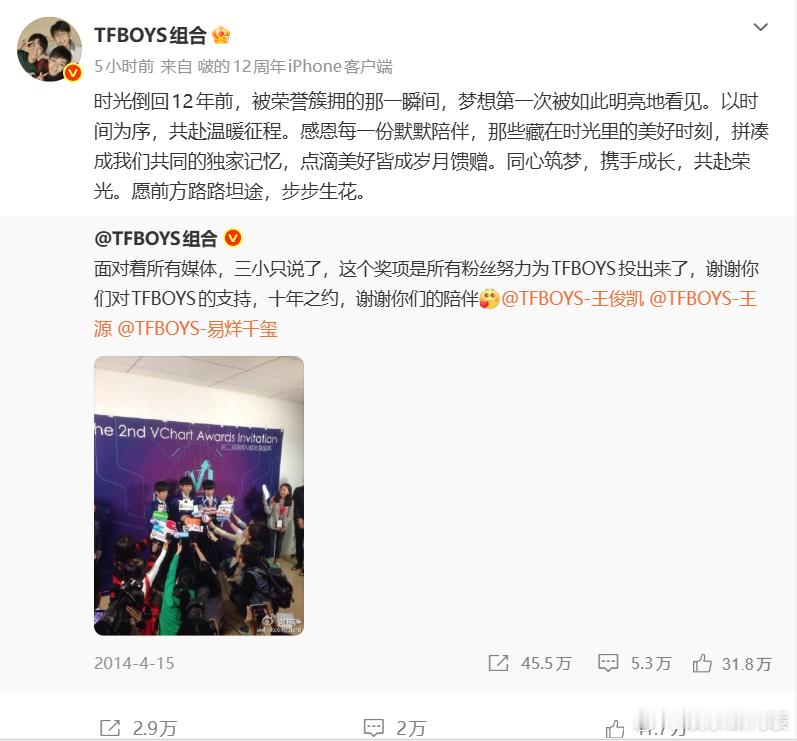Like this post via bottom thumbs-up
The height and width of the screenshot is (741, 797).
615,729
